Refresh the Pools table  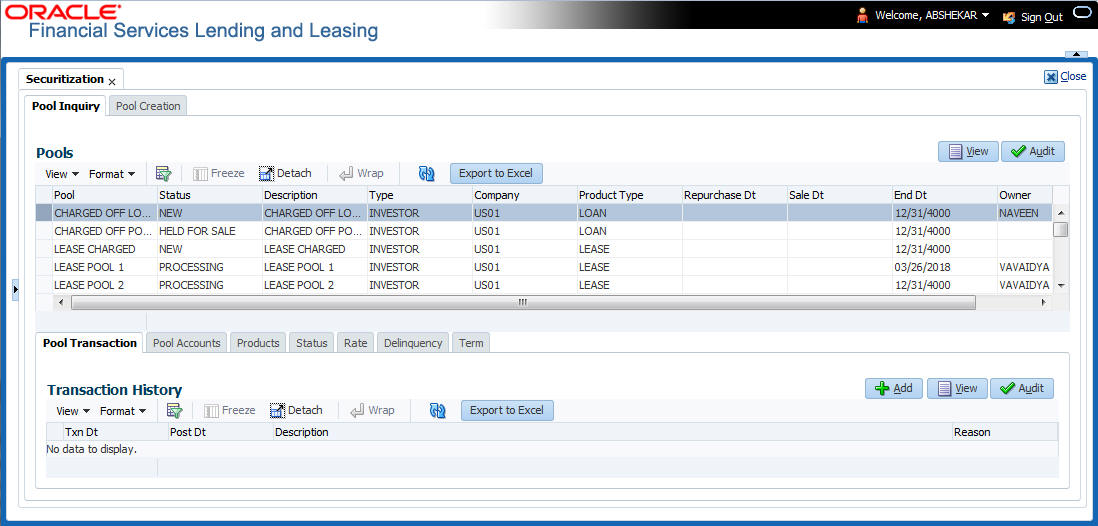coord(426,174)
